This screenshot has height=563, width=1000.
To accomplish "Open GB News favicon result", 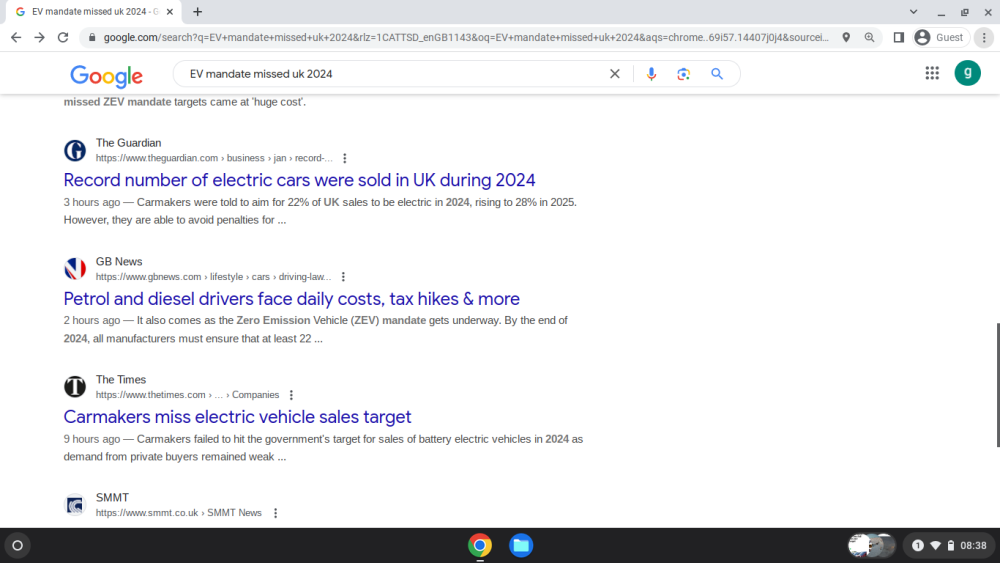I will tap(75, 268).
